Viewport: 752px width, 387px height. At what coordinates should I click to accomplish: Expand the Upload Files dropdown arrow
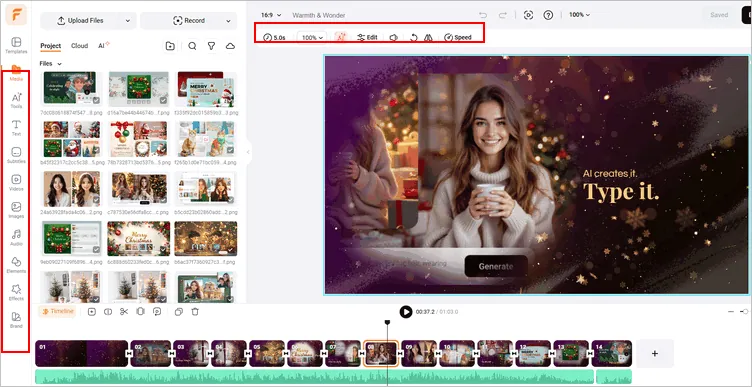[128, 21]
